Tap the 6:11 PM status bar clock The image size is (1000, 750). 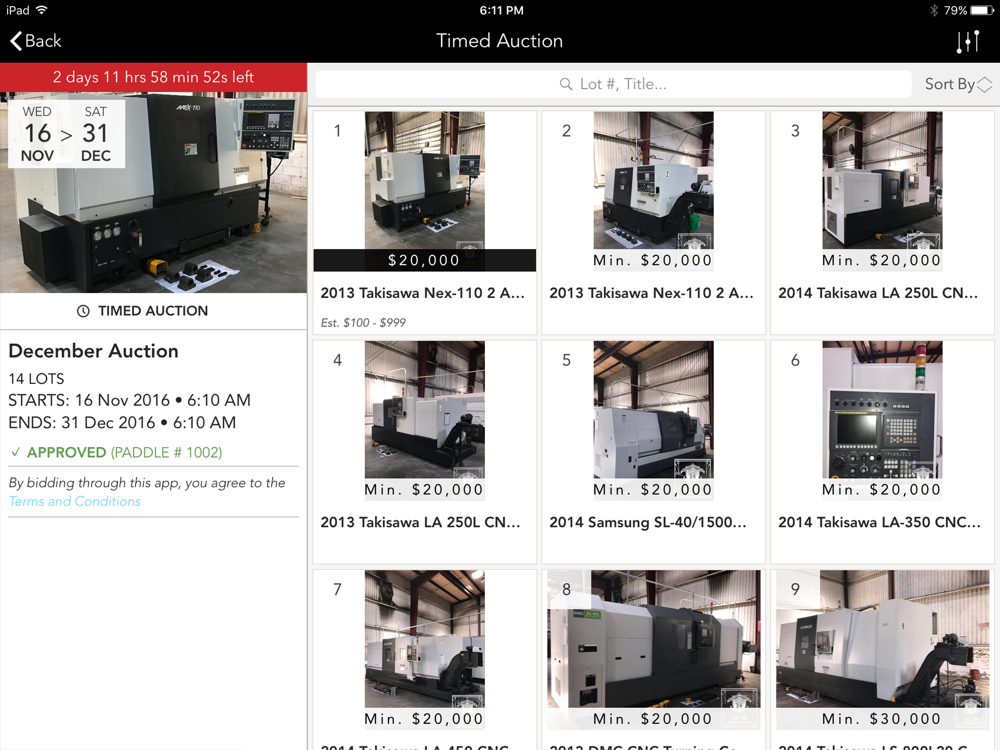pyautogui.click(x=501, y=10)
